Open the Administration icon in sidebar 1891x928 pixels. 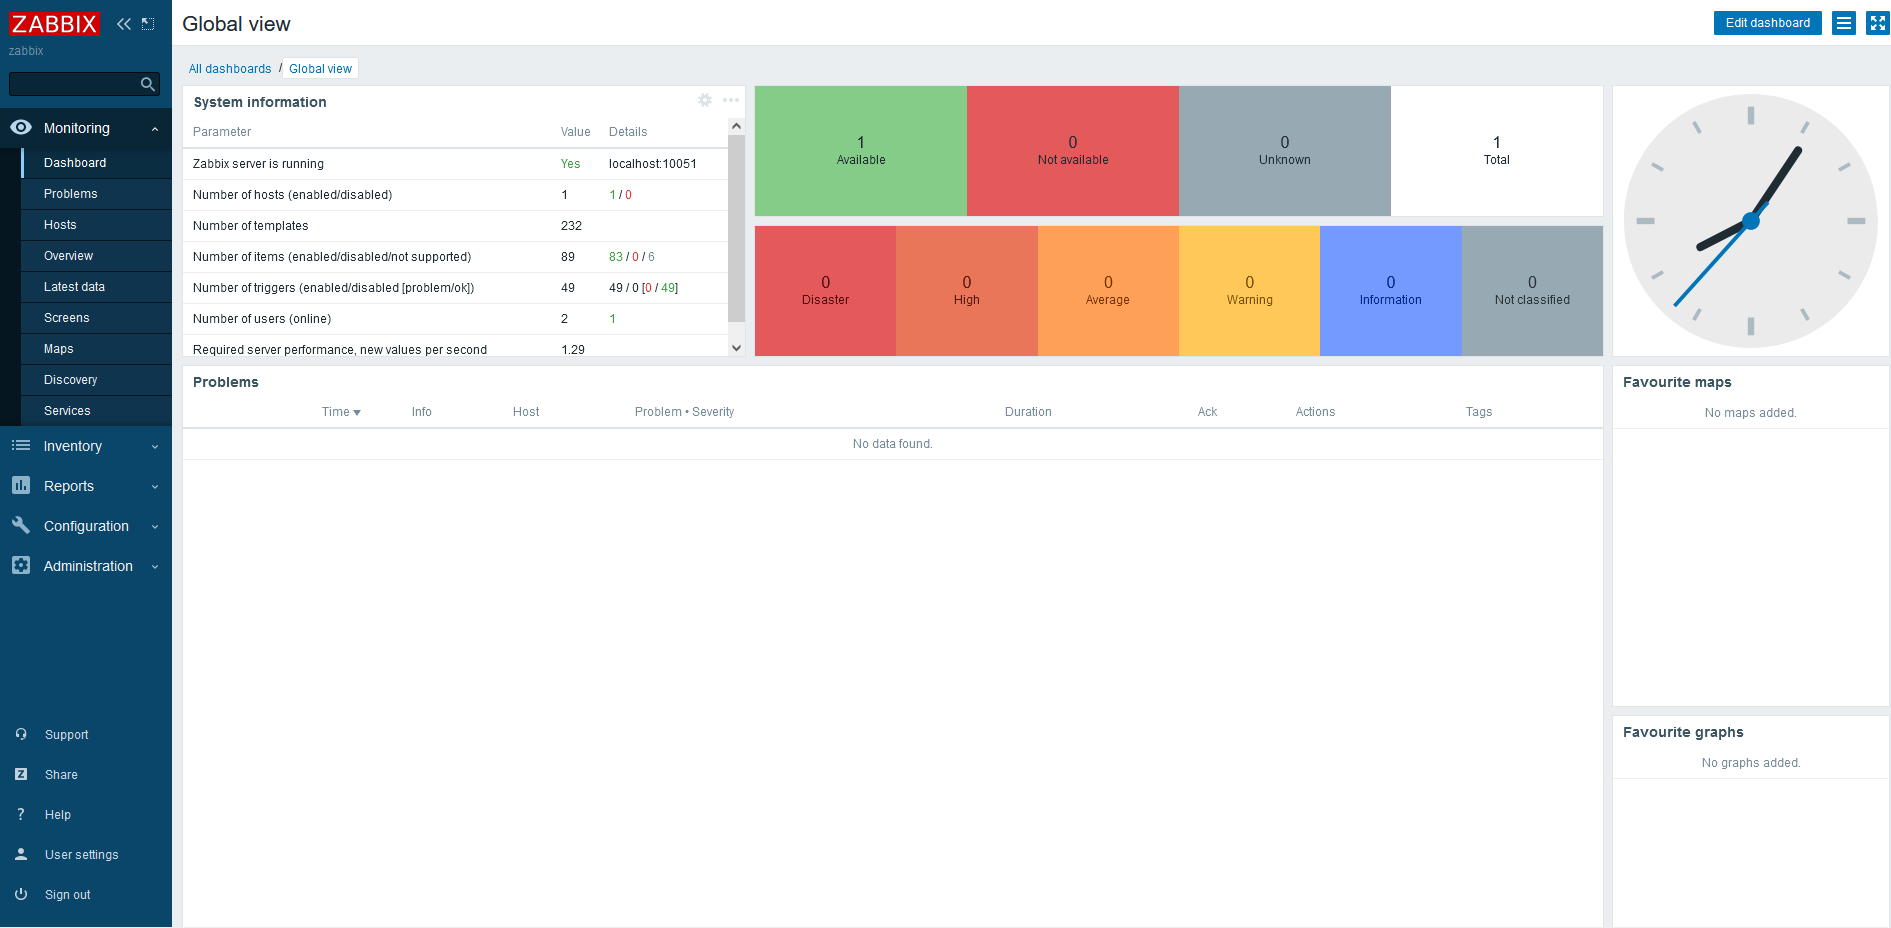(x=20, y=566)
